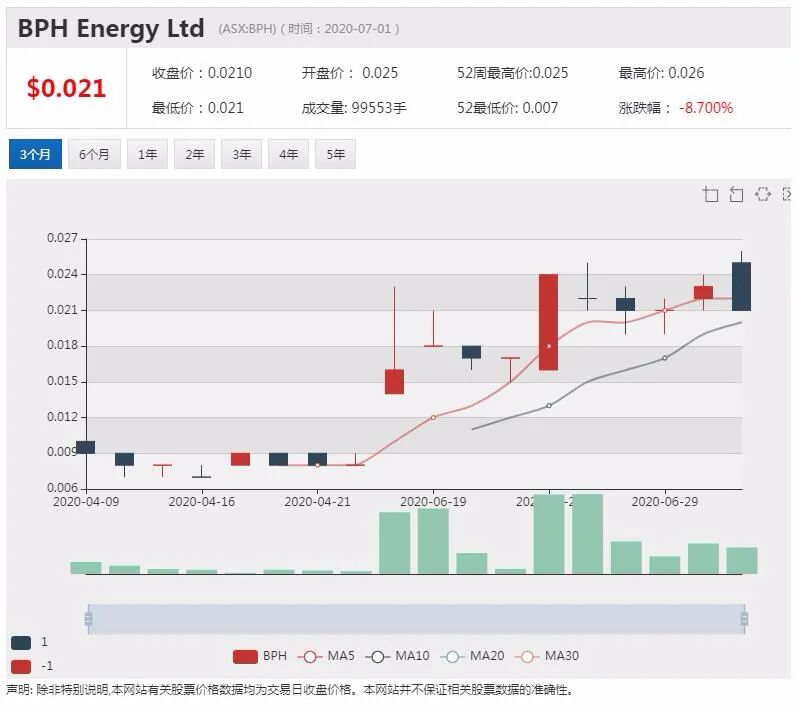801x713 pixels.
Task: Click the -8.700% change percentage
Action: (706, 108)
